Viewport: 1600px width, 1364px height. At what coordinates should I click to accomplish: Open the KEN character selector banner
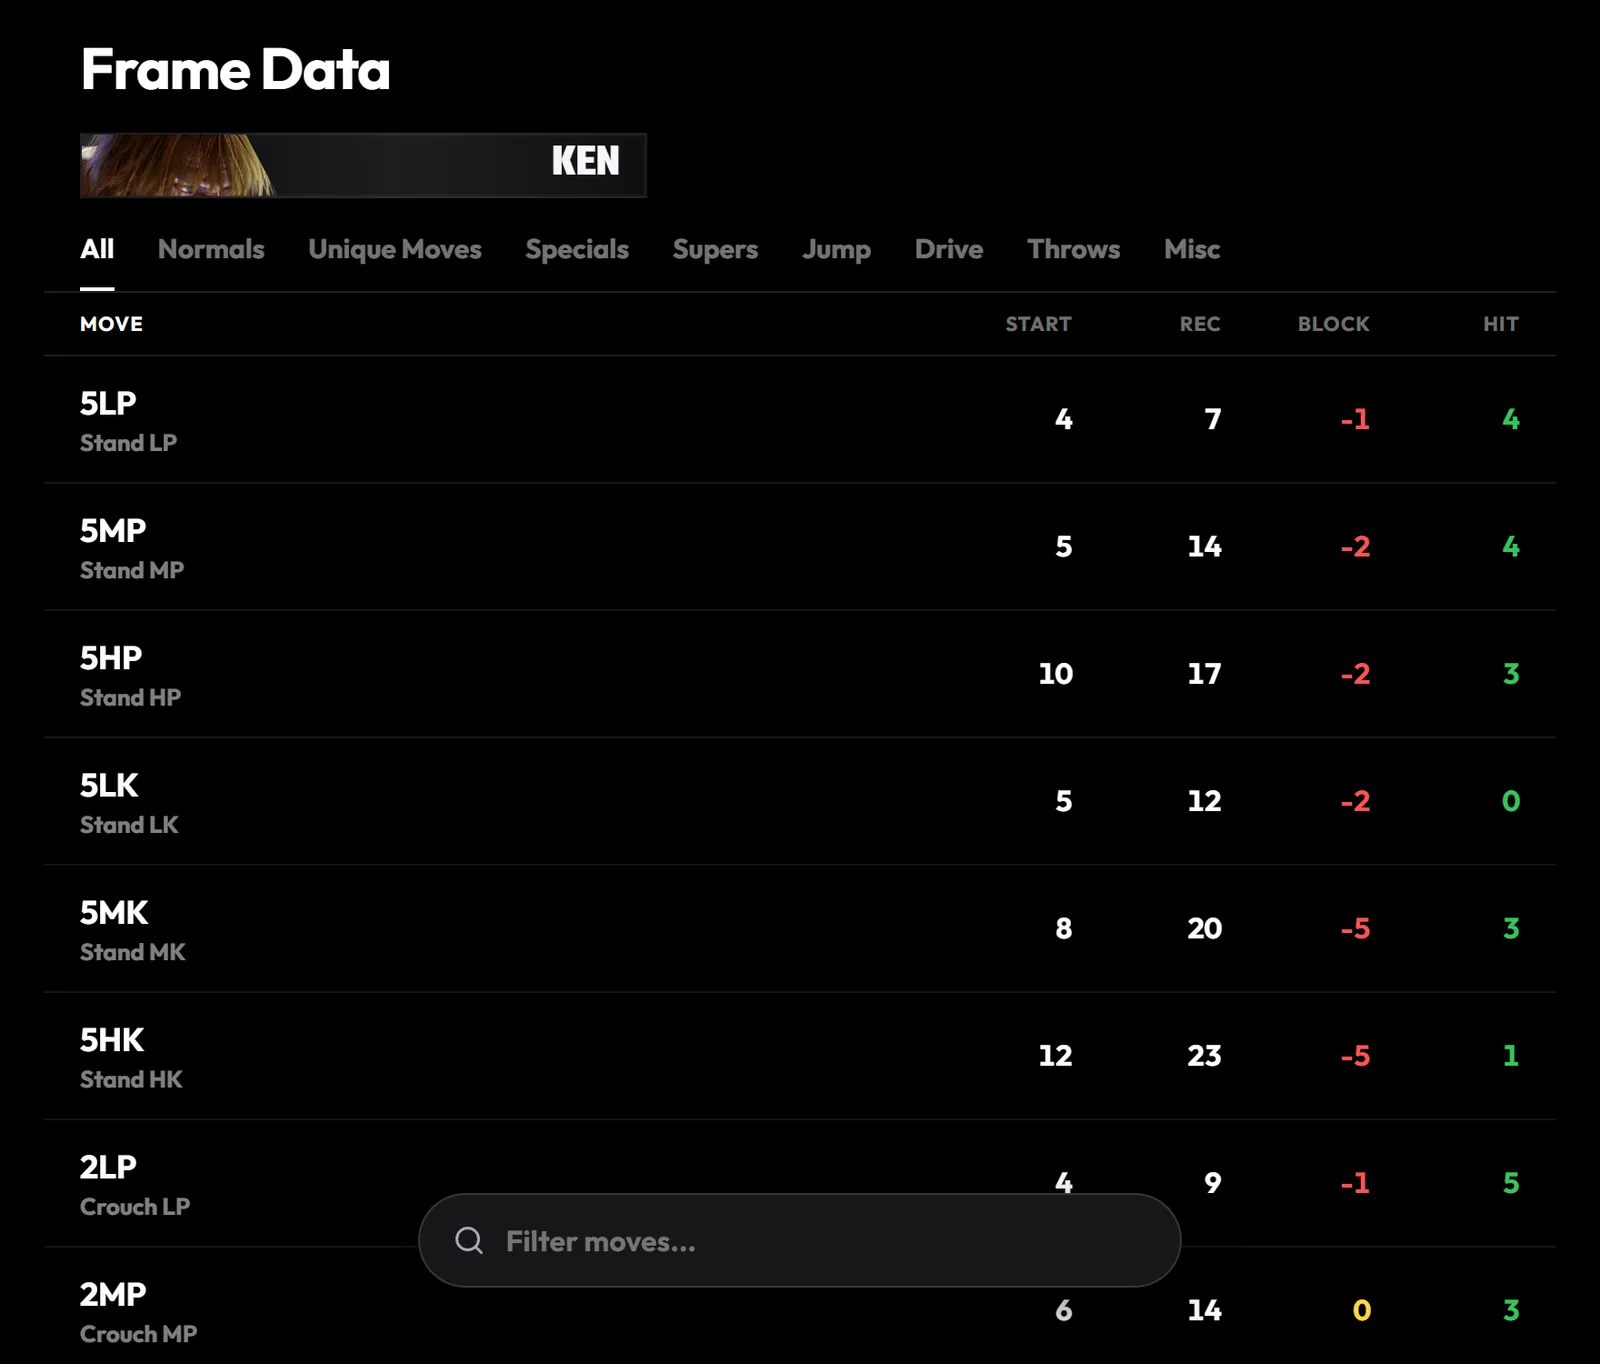[363, 165]
